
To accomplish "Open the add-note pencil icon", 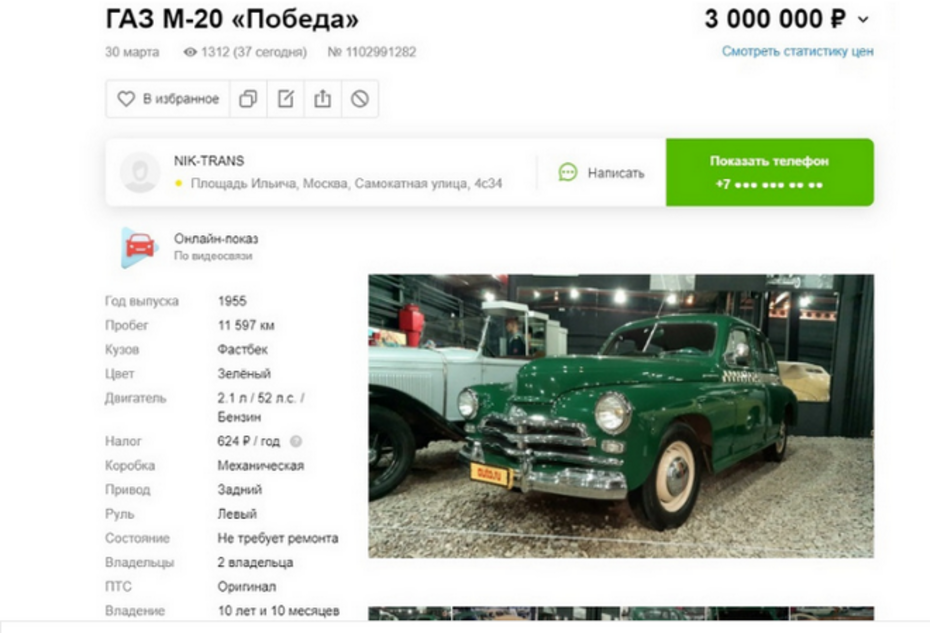I will tap(285, 98).
